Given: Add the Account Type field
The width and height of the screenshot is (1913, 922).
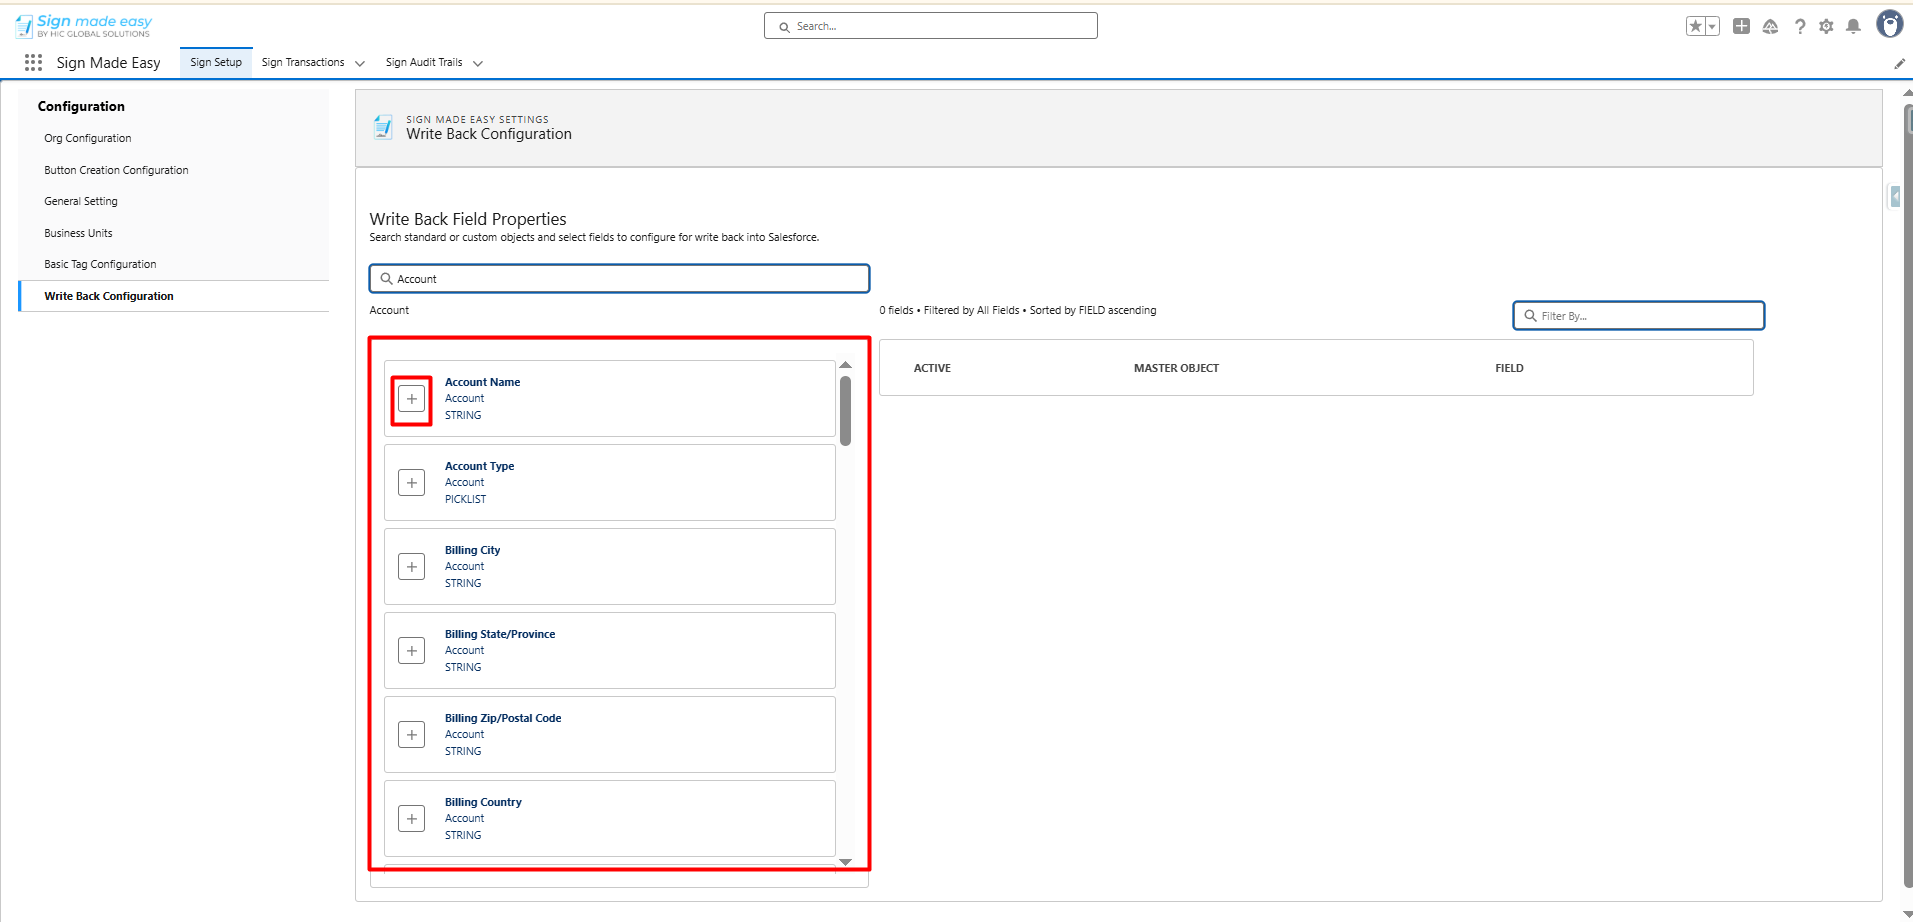Looking at the screenshot, I should click(x=411, y=483).
